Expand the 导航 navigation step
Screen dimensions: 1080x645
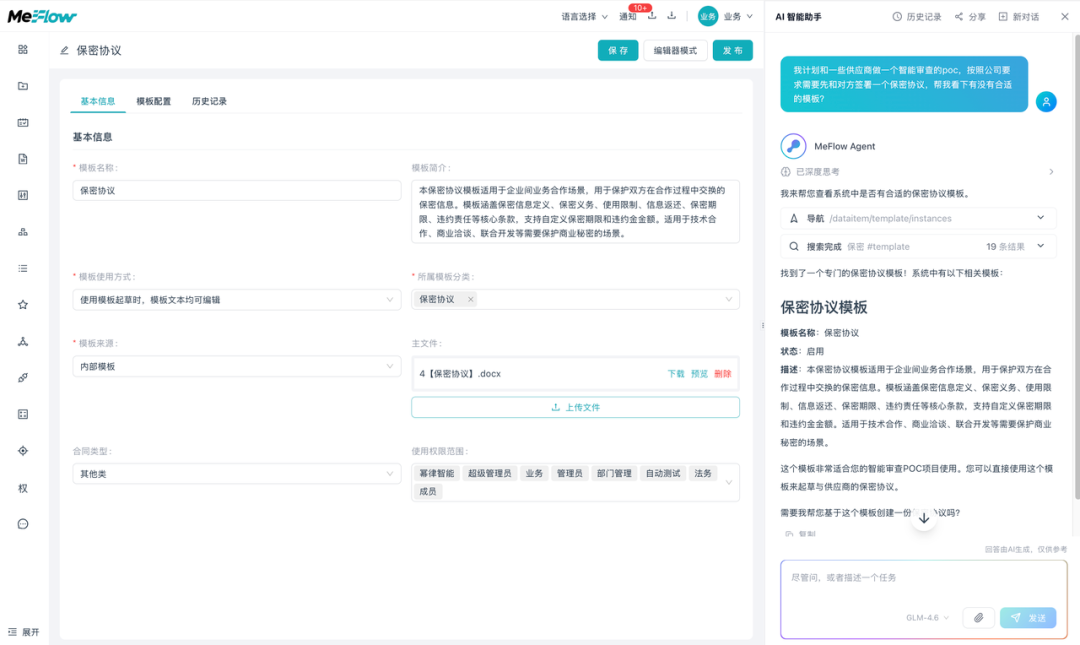[x=917, y=218]
